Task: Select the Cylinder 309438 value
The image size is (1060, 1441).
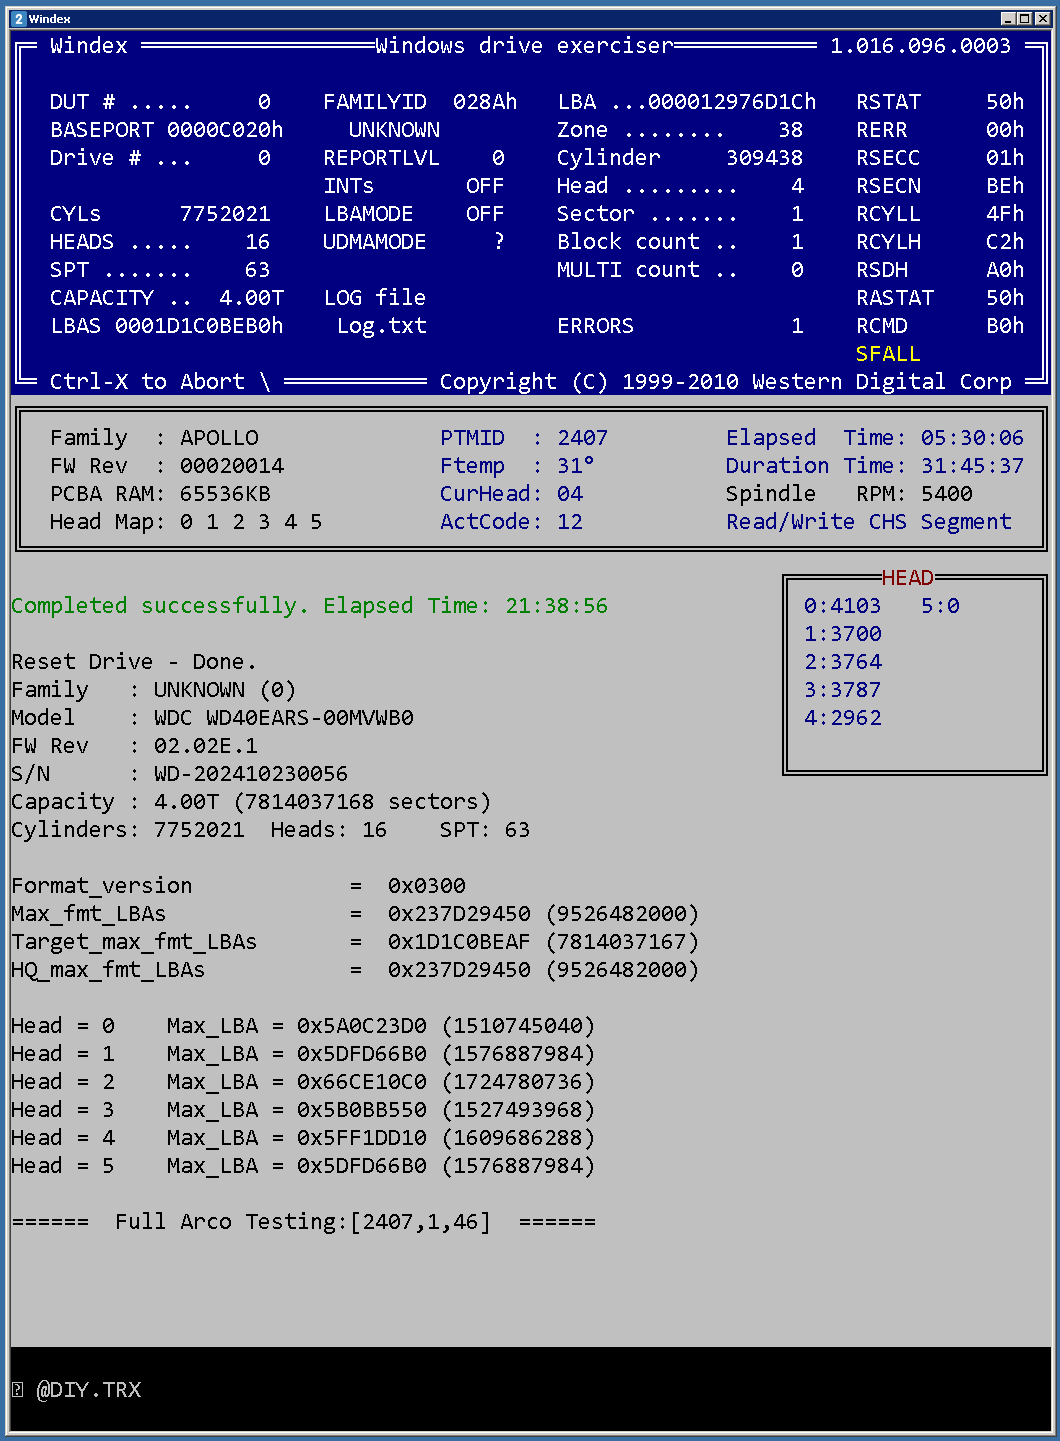Action: coord(765,158)
